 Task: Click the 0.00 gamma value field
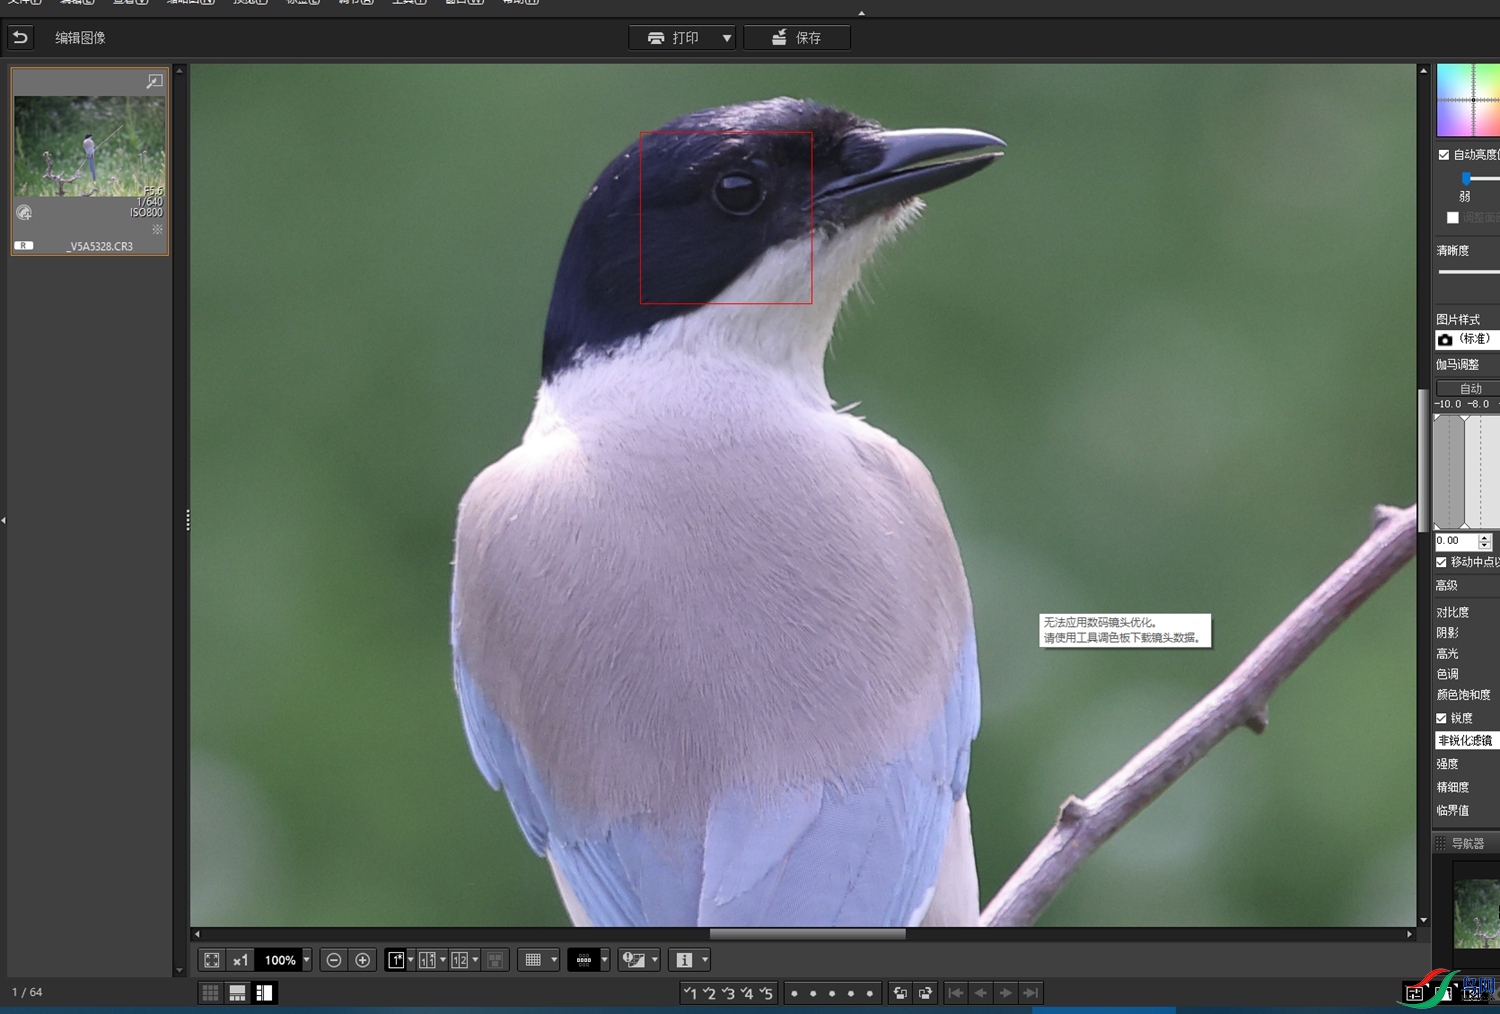1455,541
